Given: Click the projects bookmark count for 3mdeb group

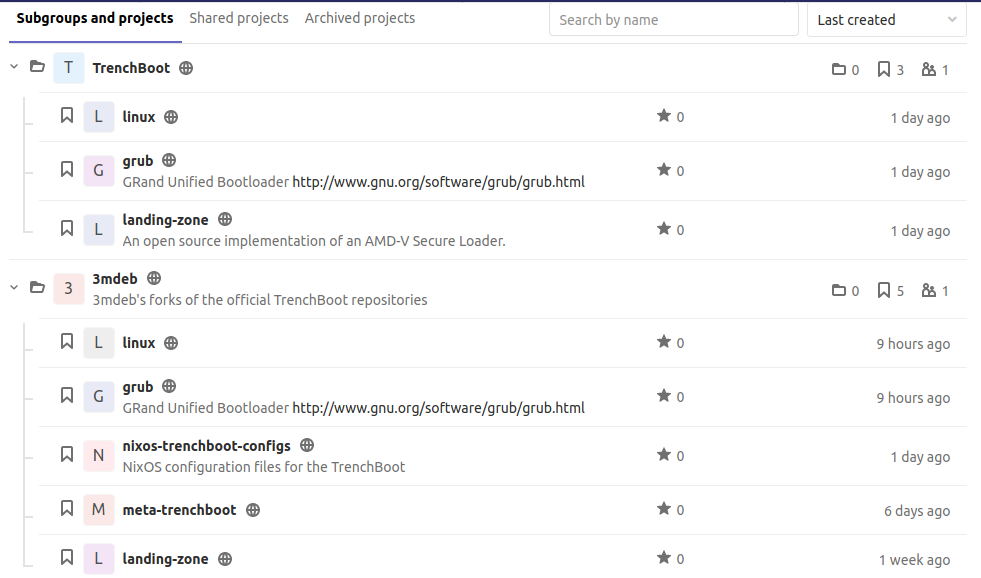Looking at the screenshot, I should [x=889, y=290].
